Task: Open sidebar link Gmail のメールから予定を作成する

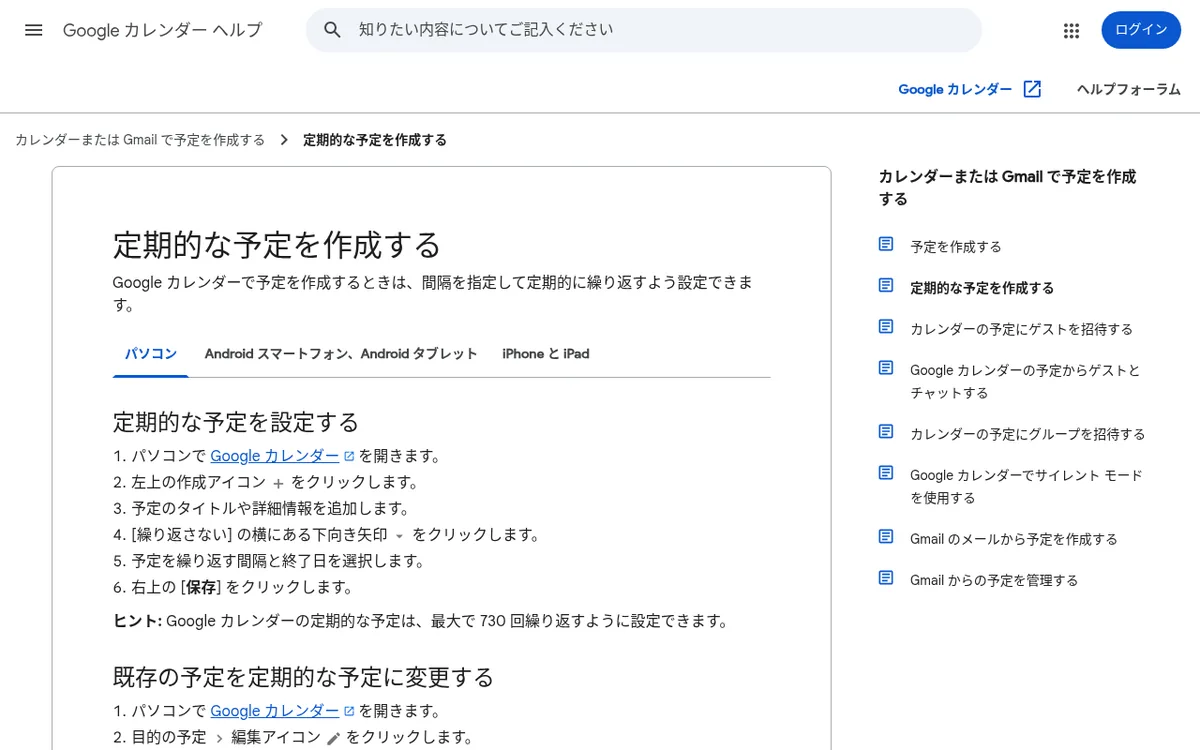Action: [x=1014, y=539]
